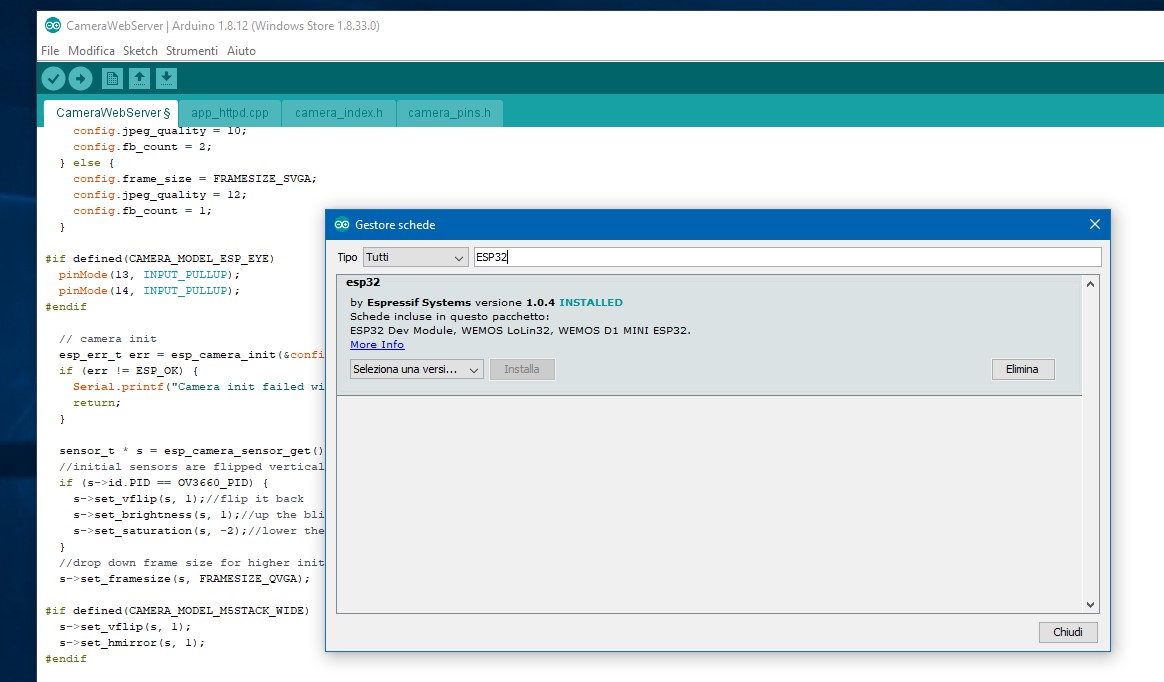The height and width of the screenshot is (682, 1164).
Task: Click the Chiudi button
Action: pyautogui.click(x=1067, y=632)
